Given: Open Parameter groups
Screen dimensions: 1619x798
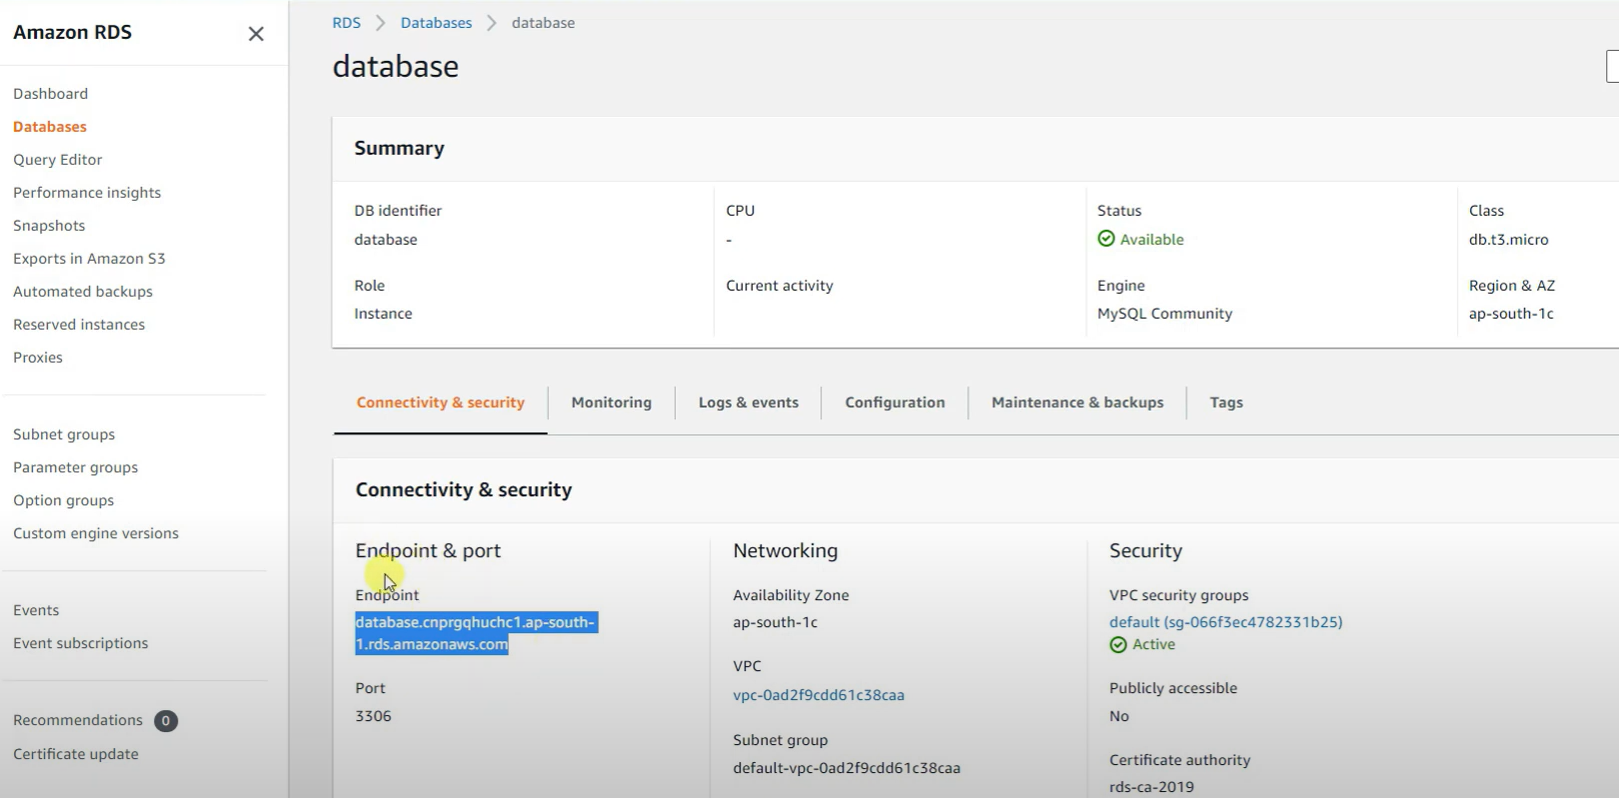Looking at the screenshot, I should pyautogui.click(x=75, y=468).
